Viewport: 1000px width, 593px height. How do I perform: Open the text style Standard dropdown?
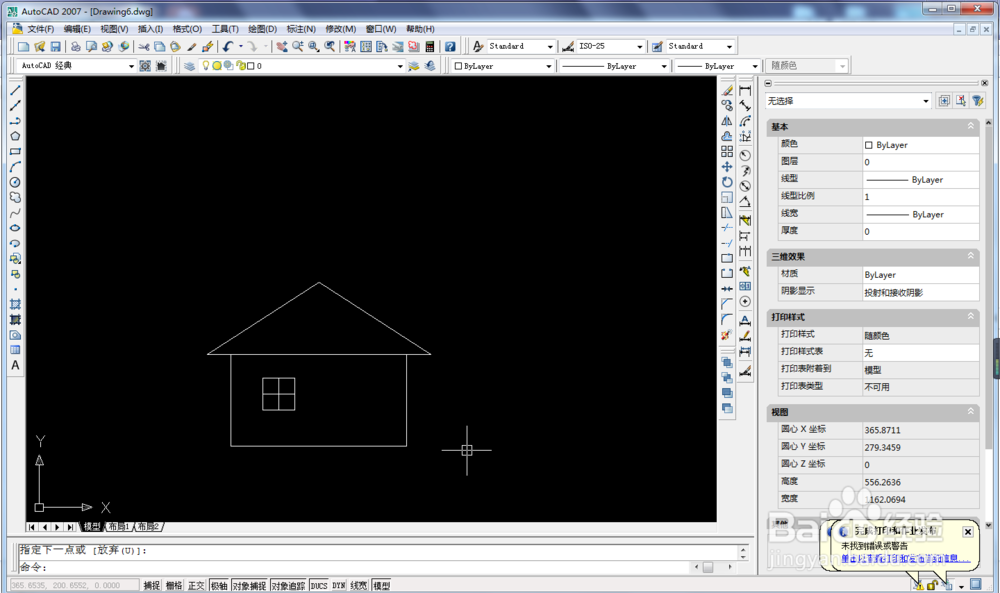click(x=550, y=47)
